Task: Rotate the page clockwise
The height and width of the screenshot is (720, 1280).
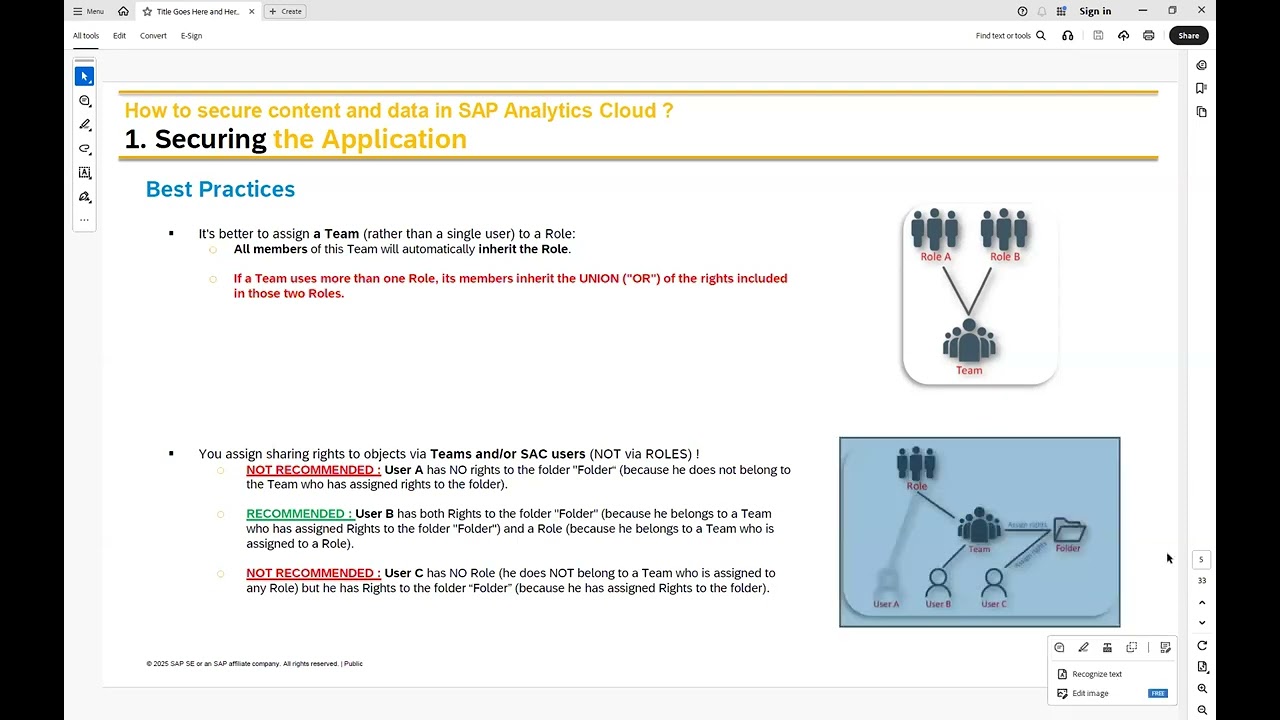Action: (1202, 646)
